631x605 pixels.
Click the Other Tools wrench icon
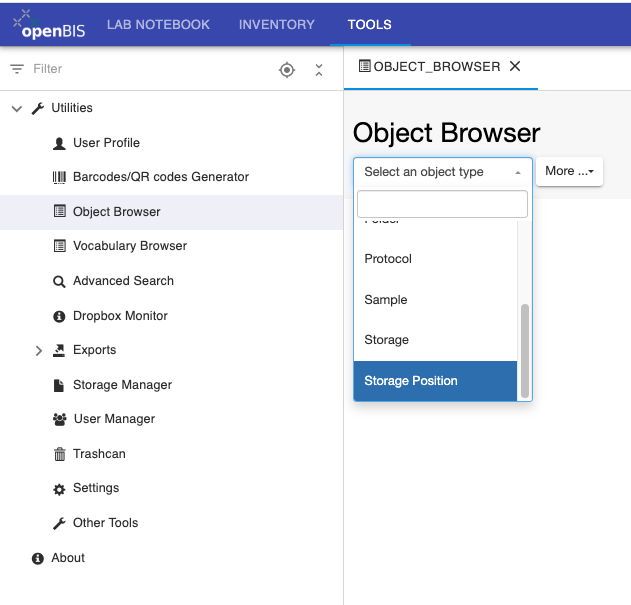tap(59, 523)
